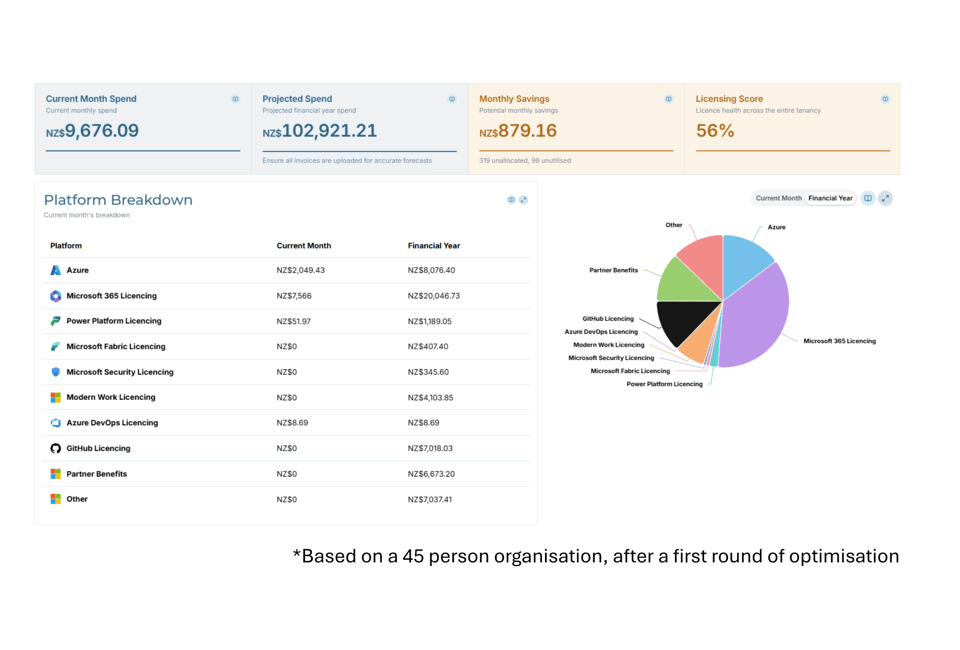Click '319 unallocated, 98 unutilised' text

pyautogui.click(x=525, y=161)
